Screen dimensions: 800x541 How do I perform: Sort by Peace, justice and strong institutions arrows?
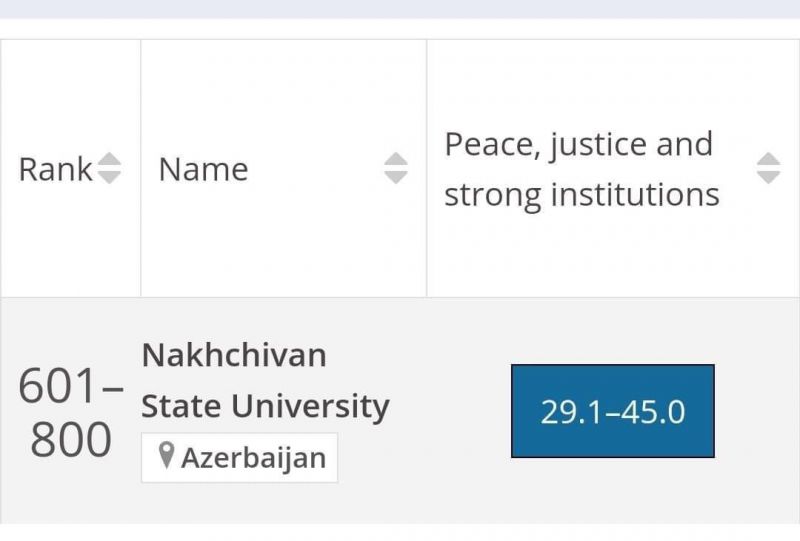[x=768, y=168]
